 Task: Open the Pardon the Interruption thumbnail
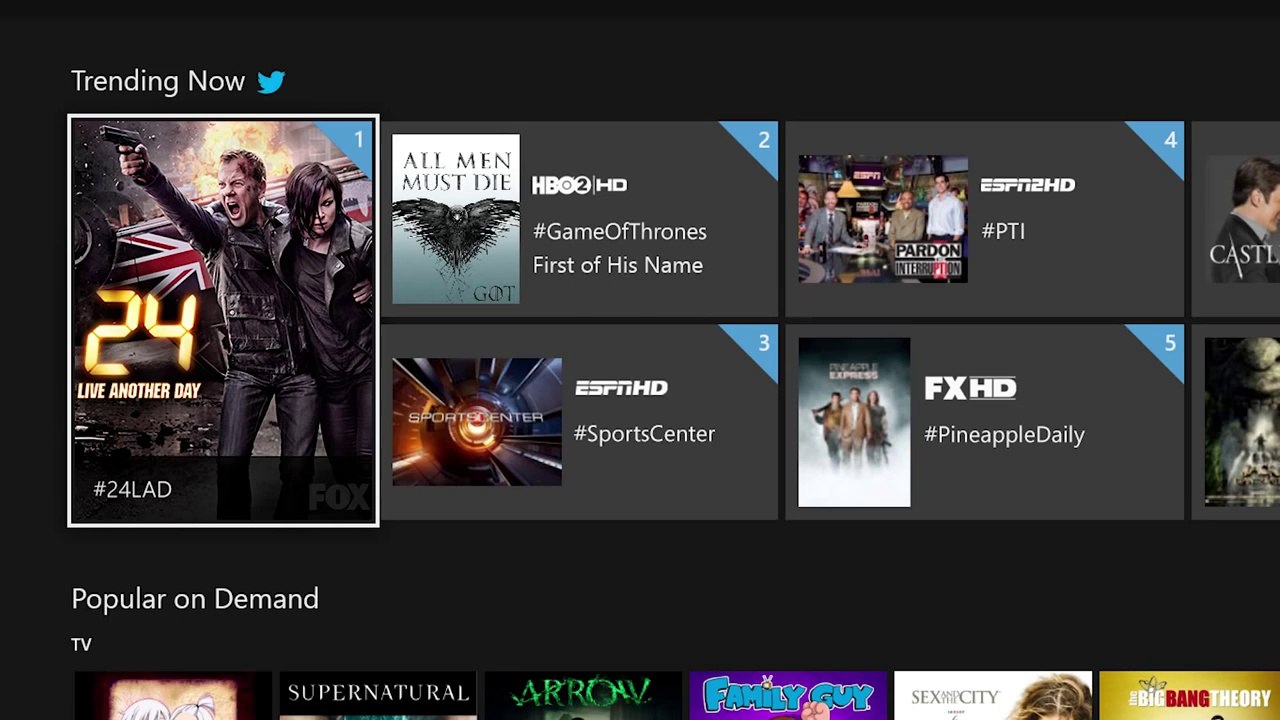pyautogui.click(x=883, y=219)
